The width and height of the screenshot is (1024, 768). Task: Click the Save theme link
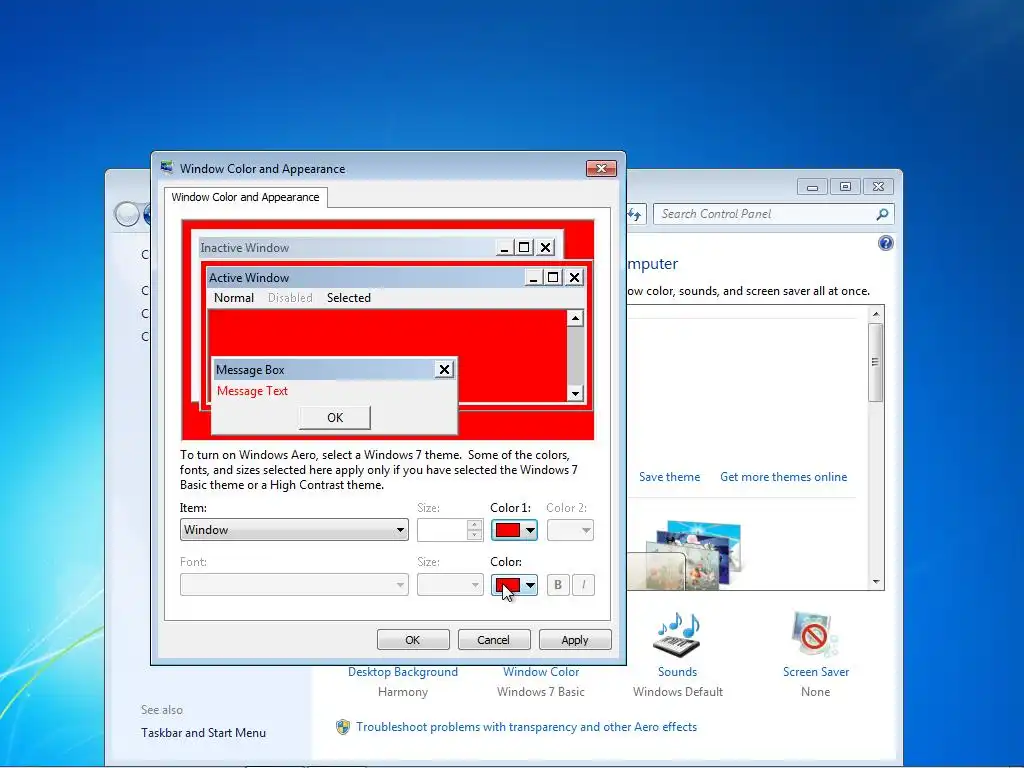coord(669,477)
